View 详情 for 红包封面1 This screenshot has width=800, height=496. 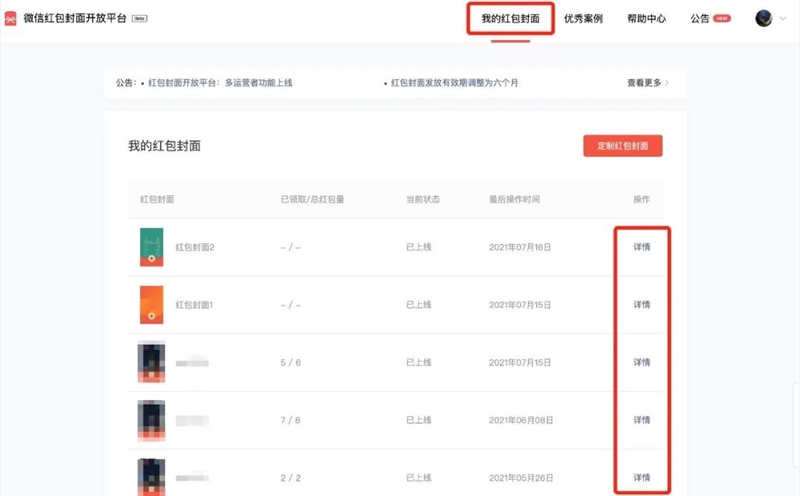point(641,305)
